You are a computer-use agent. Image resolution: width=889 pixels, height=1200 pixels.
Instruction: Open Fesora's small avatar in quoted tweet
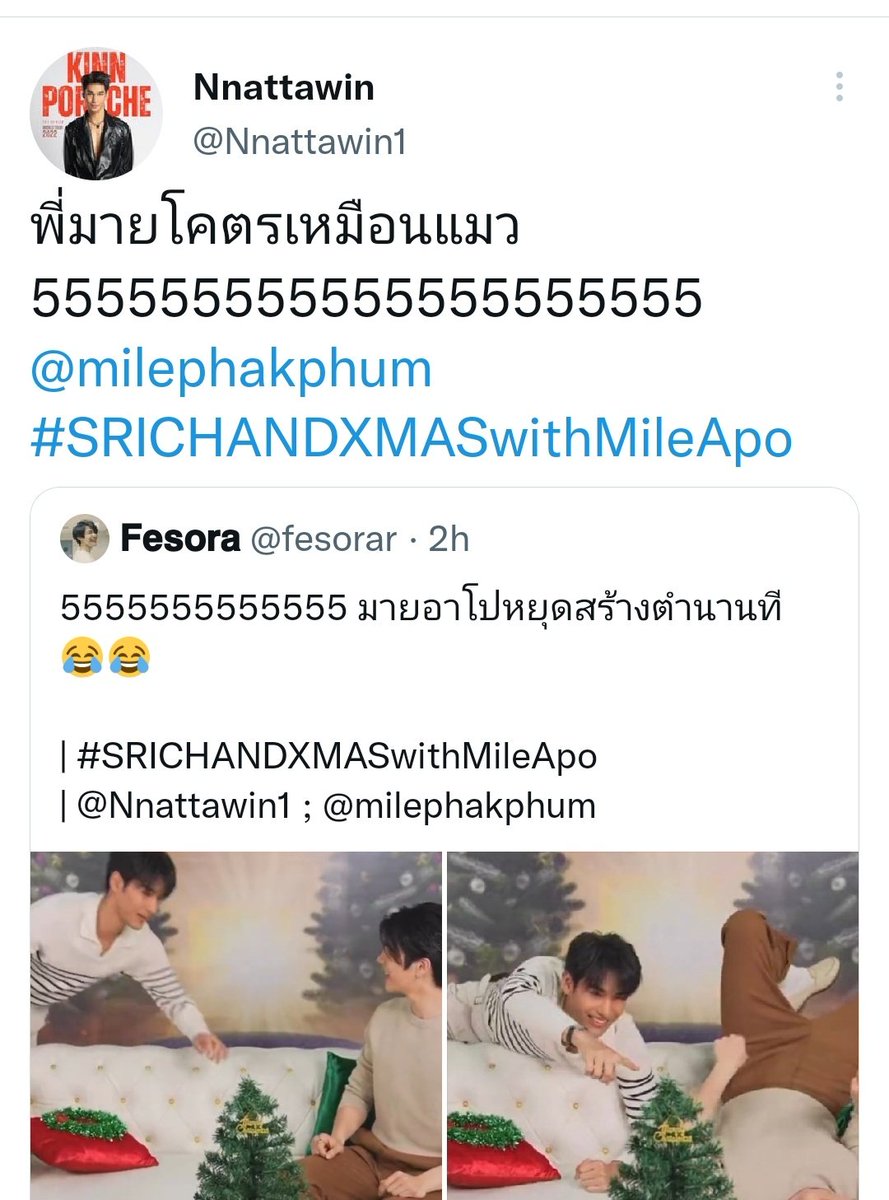point(84,539)
